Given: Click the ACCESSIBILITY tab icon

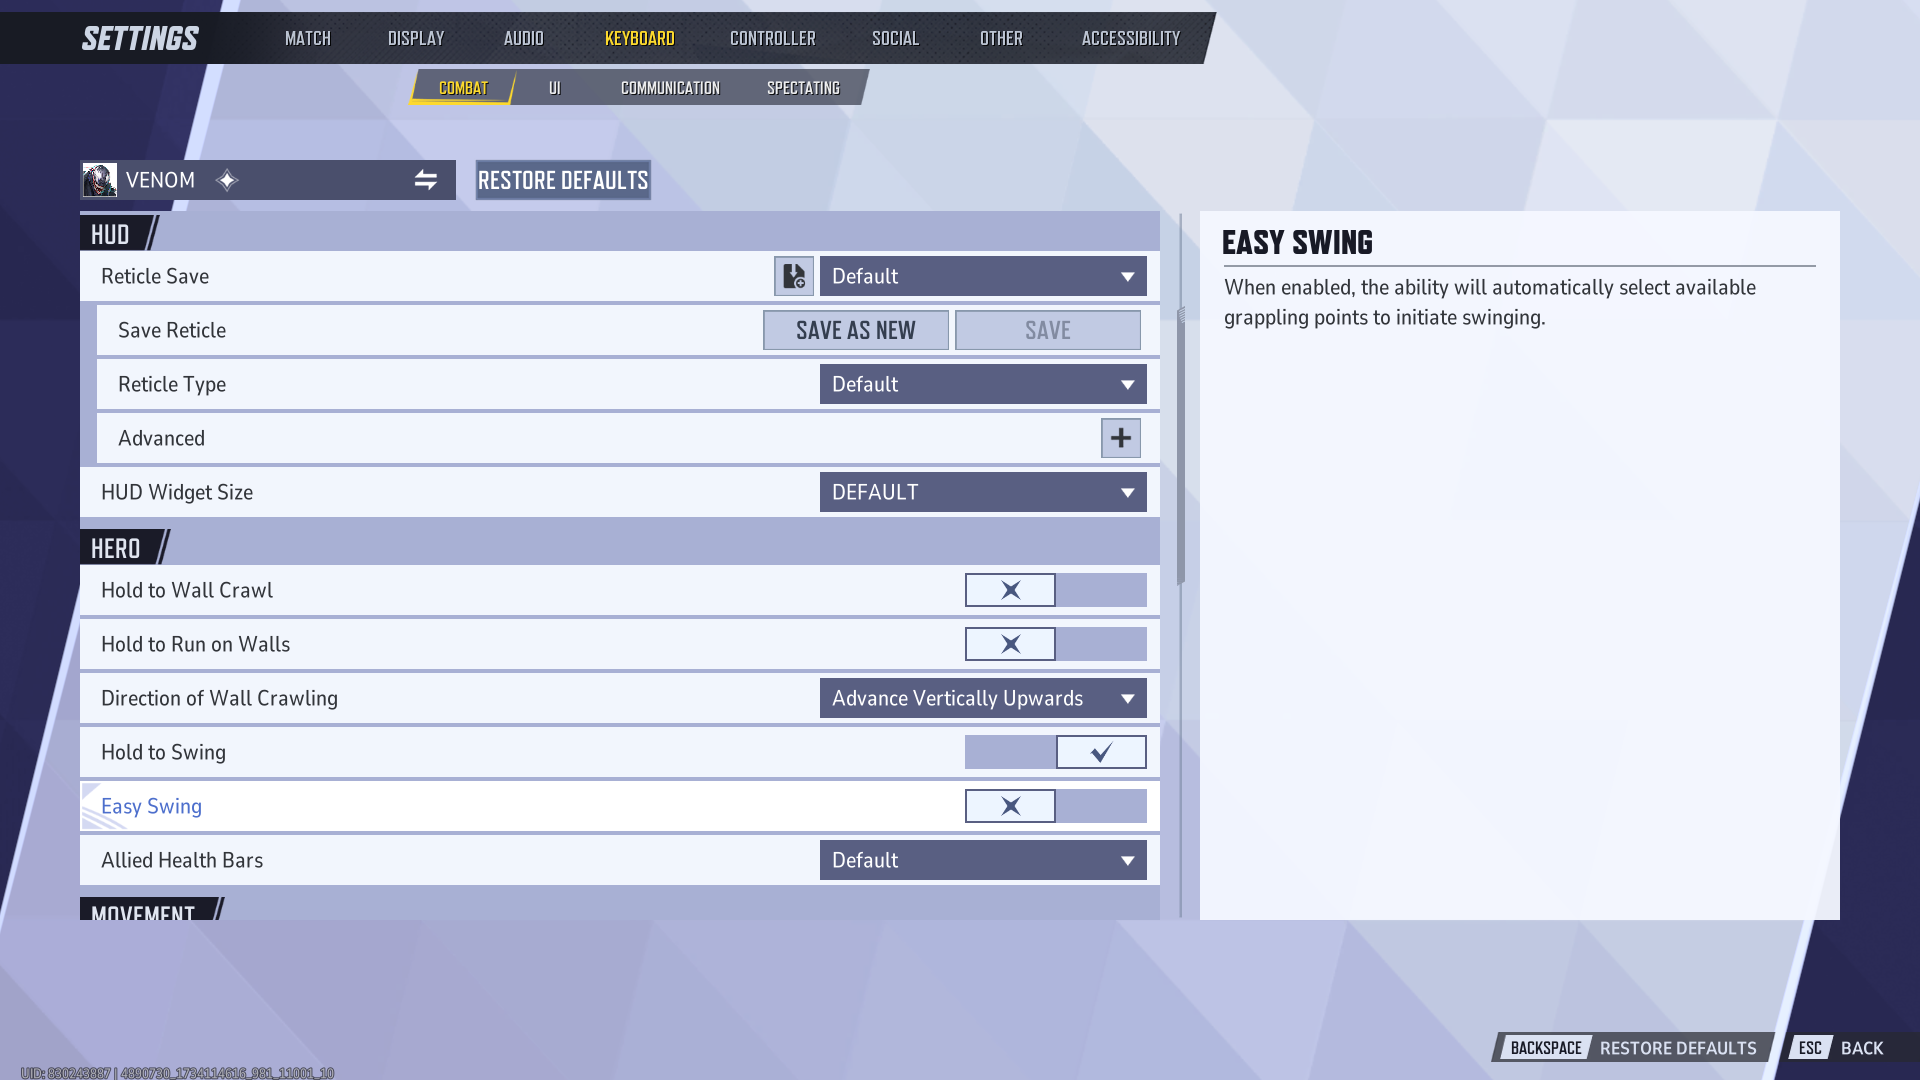Looking at the screenshot, I should [1130, 37].
